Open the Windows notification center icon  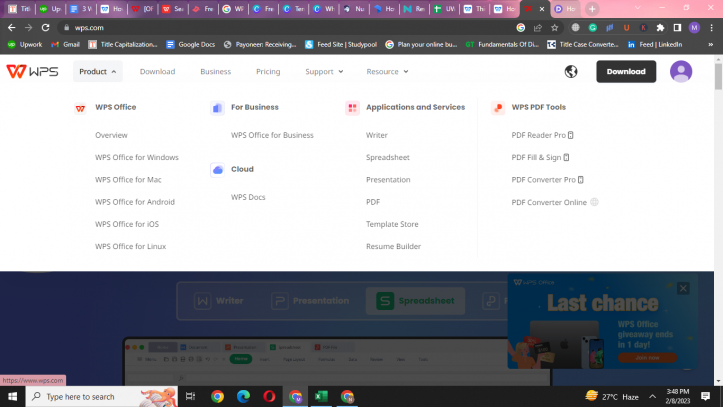coord(705,396)
